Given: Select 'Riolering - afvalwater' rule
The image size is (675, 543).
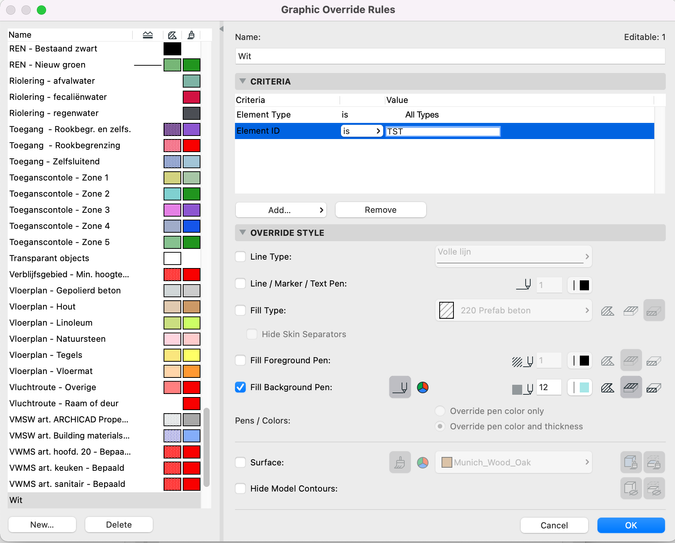Looking at the screenshot, I should [104, 81].
